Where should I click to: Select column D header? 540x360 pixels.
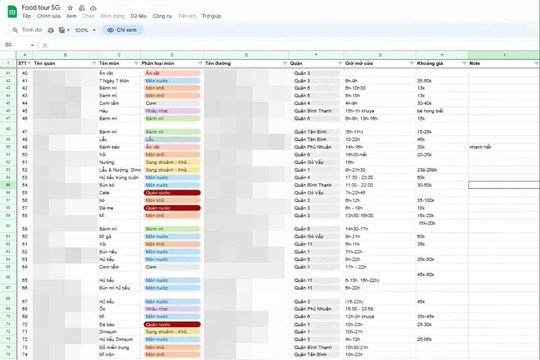pyautogui.click(x=172, y=55)
